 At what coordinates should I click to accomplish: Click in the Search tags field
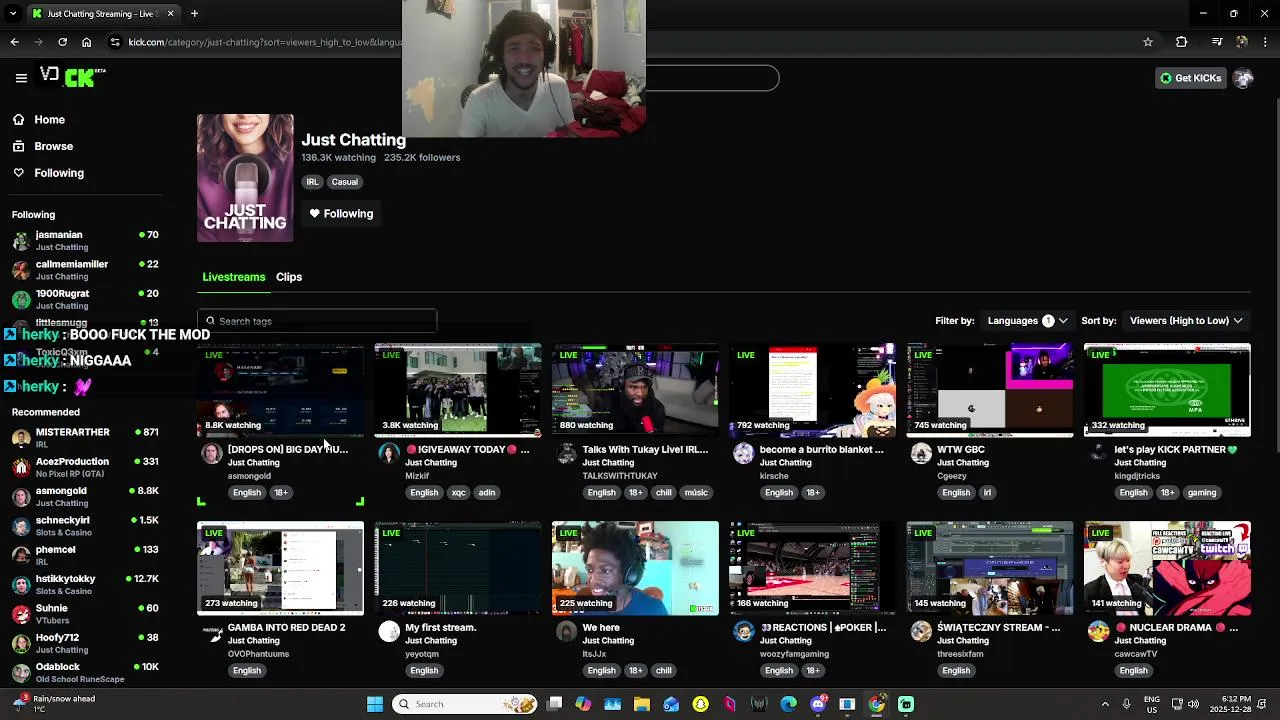317,321
